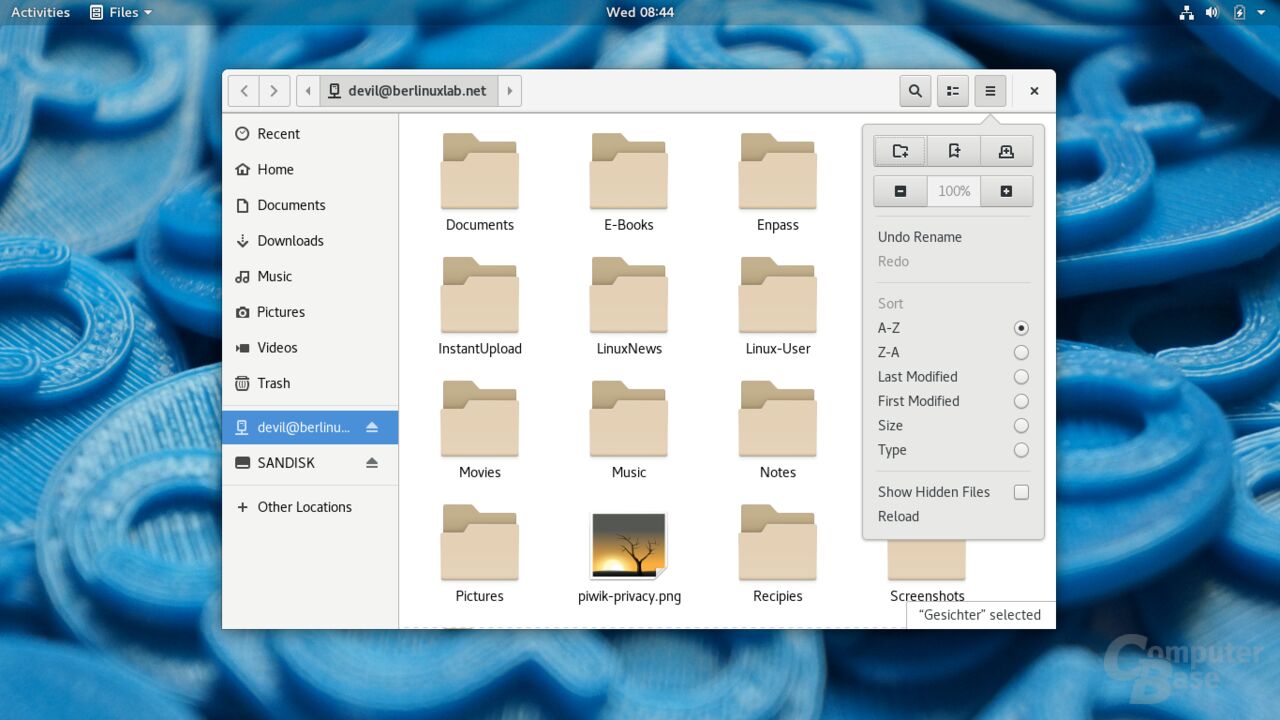Viewport: 1280px width, 720px height.
Task: Open the search button in Files header
Action: click(915, 91)
